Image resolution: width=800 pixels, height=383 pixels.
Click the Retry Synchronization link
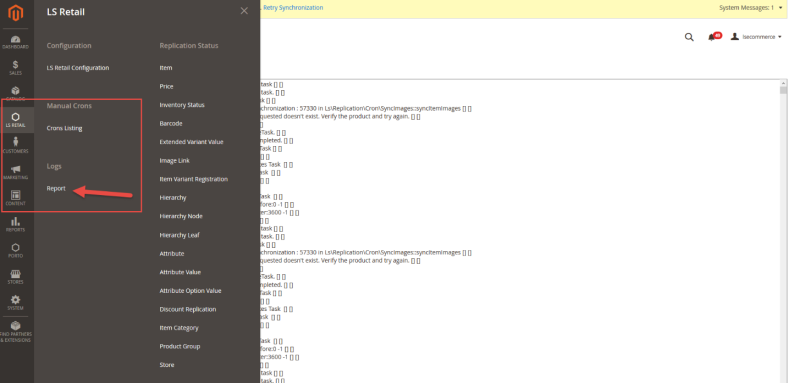[293, 8]
